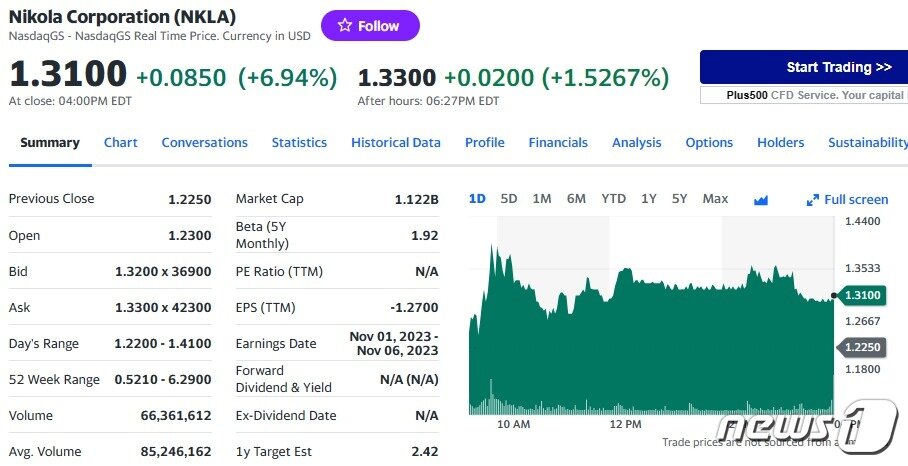Click the 1.2250 previous close chart marker

[860, 346]
